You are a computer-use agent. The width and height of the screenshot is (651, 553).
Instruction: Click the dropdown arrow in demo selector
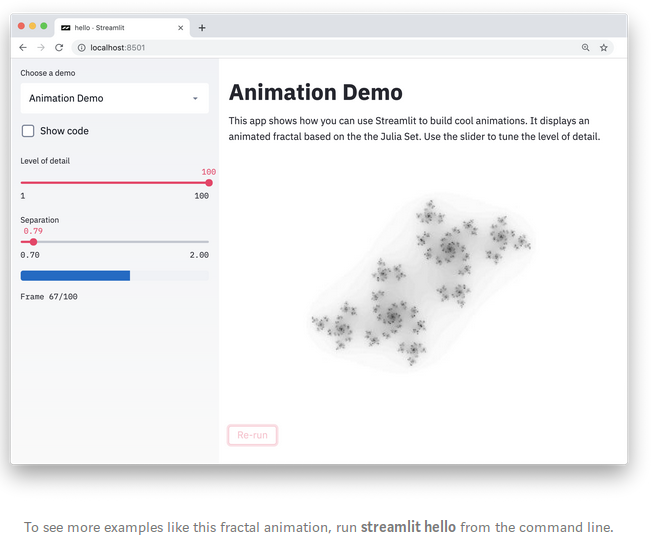tap(195, 98)
